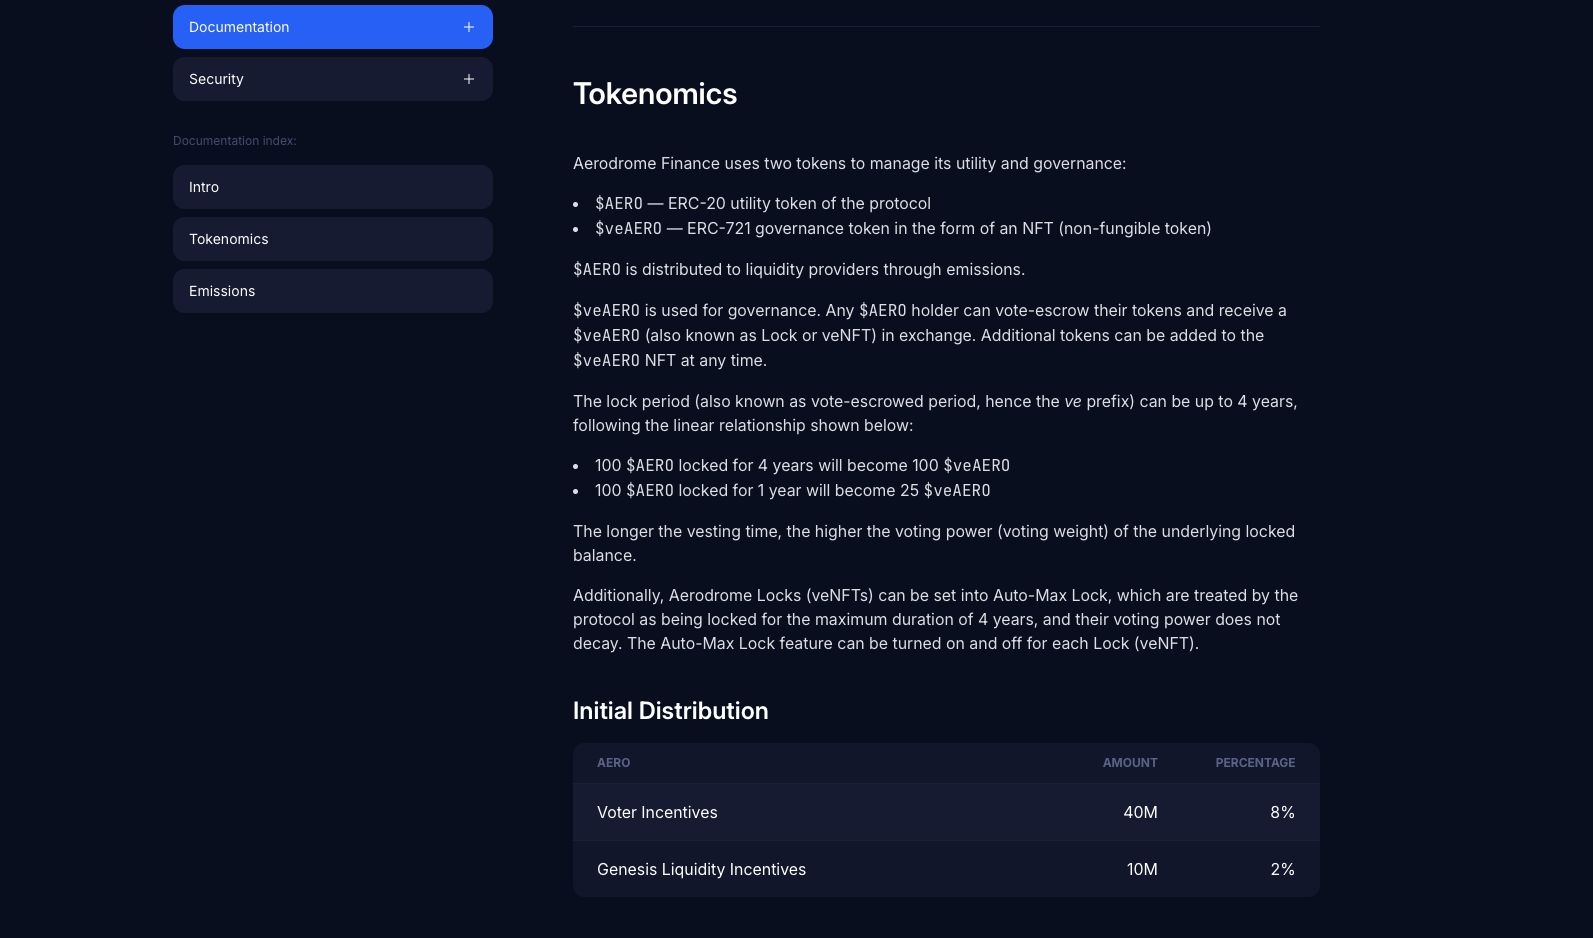
Task: Click the Initial Distribution heading
Action: [670, 711]
